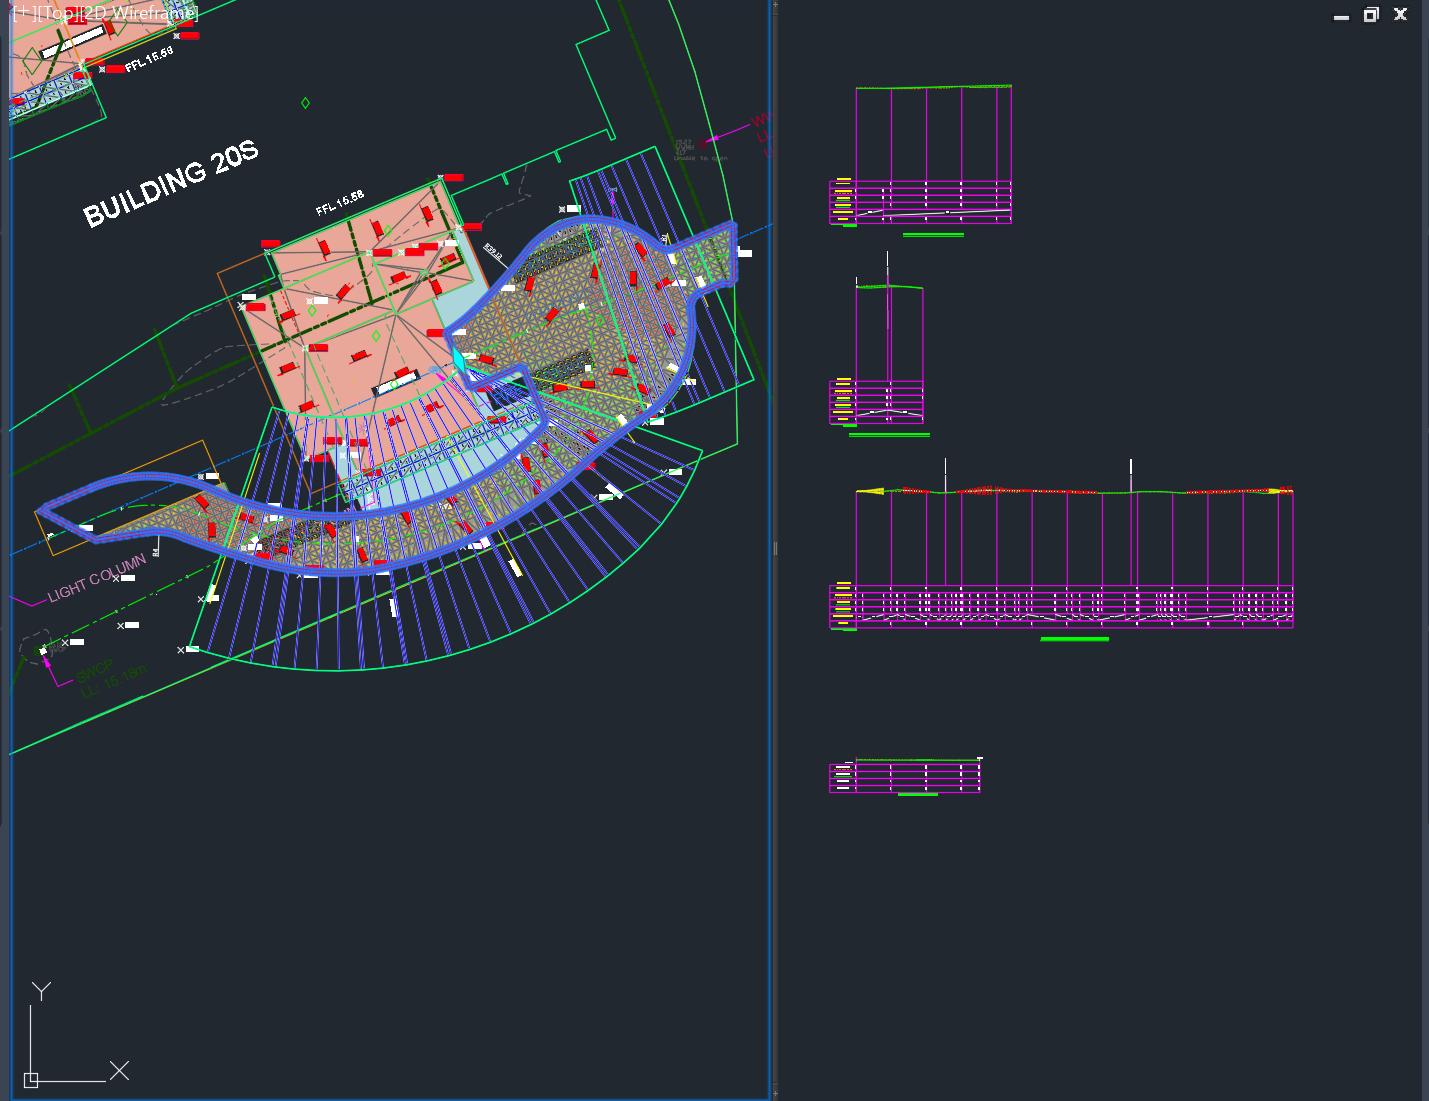The image size is (1429, 1101).
Task: Click the green diamond symbol above the building plan
Action: [305, 101]
